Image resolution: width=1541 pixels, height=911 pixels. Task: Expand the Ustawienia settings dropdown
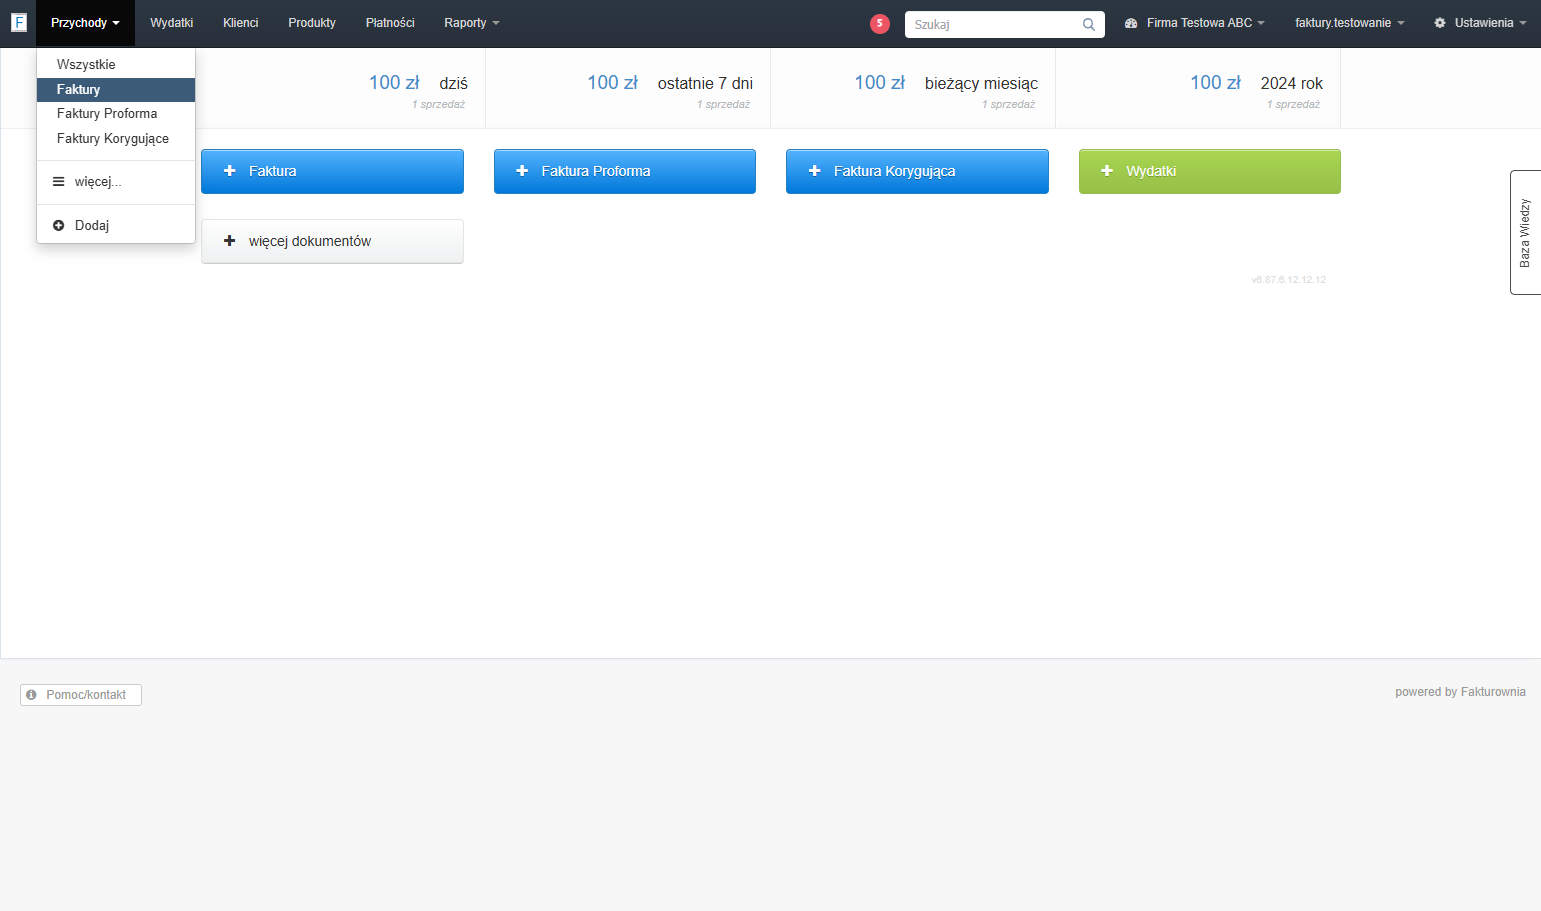coord(1480,23)
